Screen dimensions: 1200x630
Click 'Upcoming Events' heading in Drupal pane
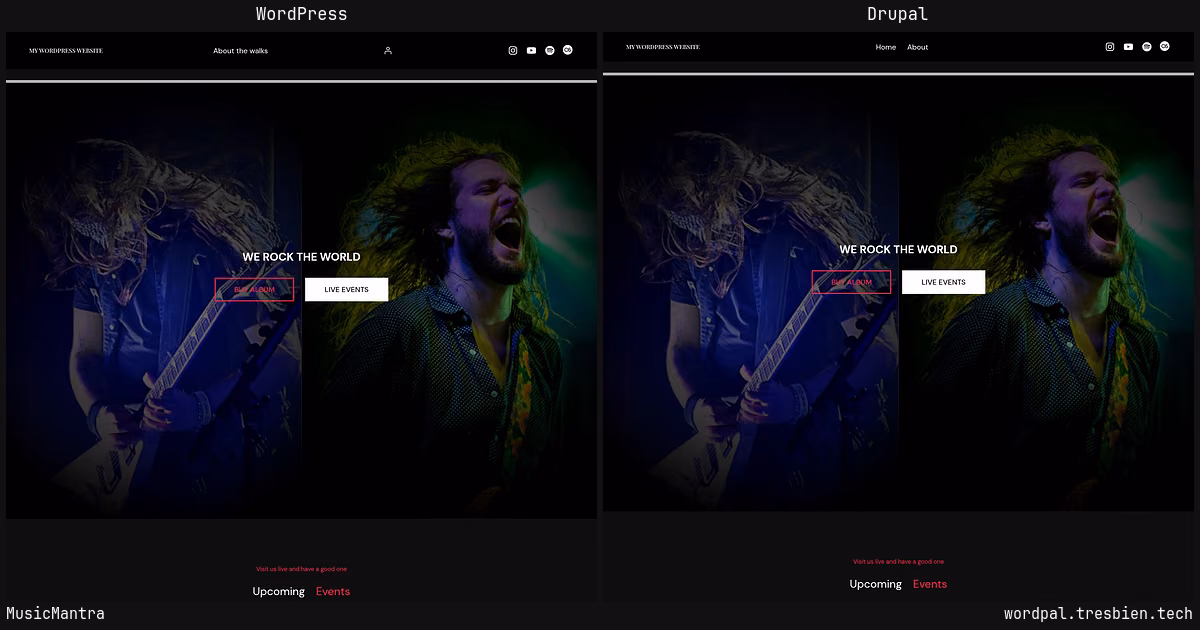[898, 584]
